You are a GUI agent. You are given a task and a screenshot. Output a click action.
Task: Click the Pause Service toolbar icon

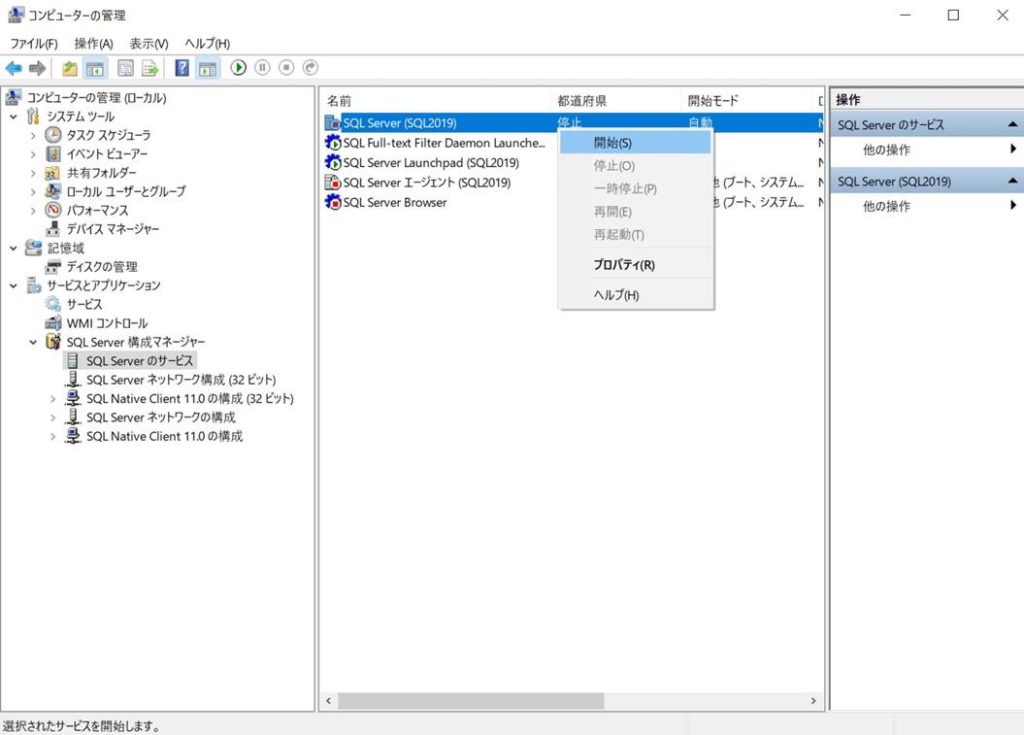(x=263, y=67)
